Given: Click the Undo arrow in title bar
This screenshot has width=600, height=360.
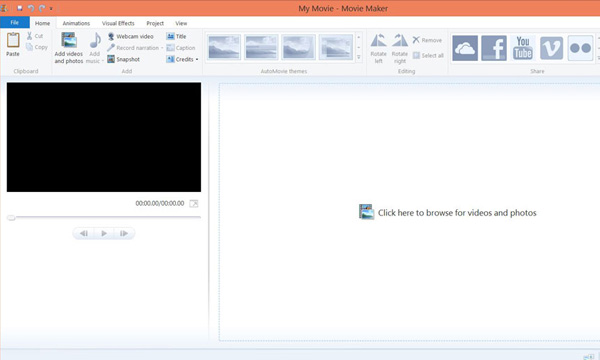Looking at the screenshot, I should pyautogui.click(x=31, y=8).
